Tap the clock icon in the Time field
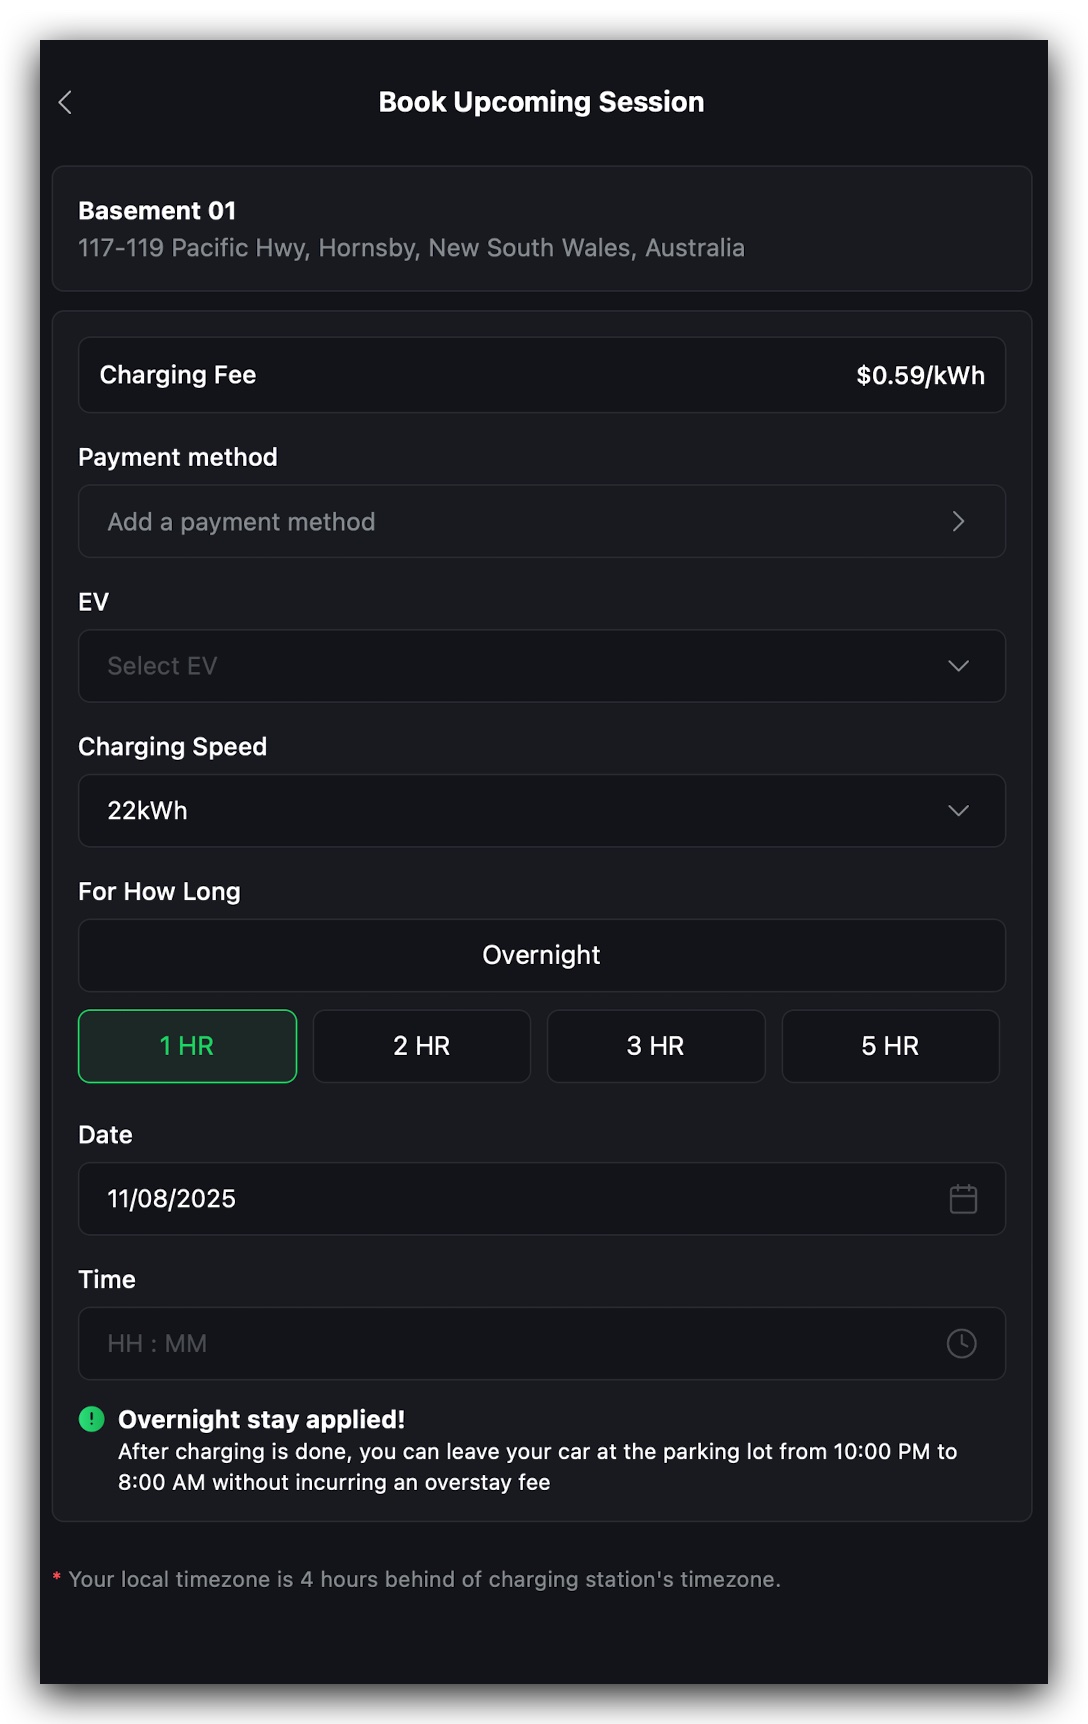Viewport: 1088px width, 1724px height. pyautogui.click(x=962, y=1344)
